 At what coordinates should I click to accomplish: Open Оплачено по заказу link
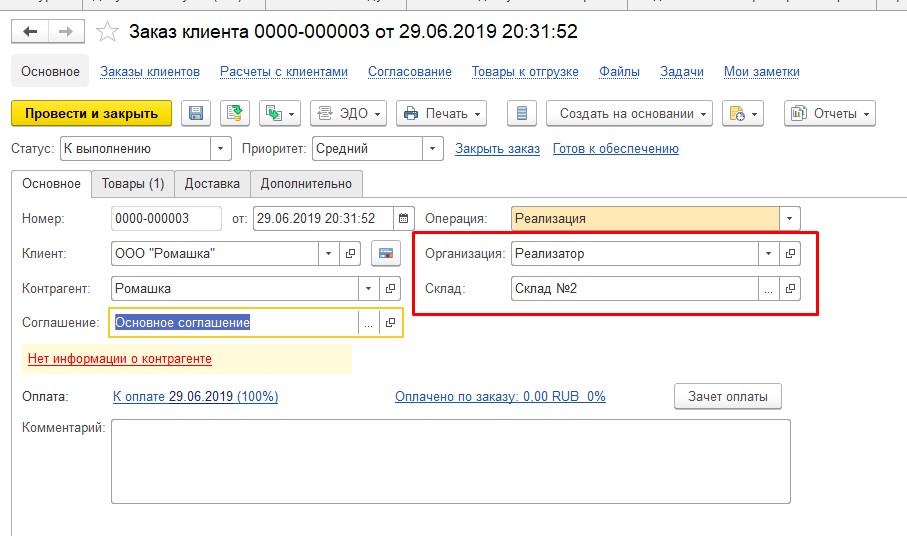(x=500, y=397)
